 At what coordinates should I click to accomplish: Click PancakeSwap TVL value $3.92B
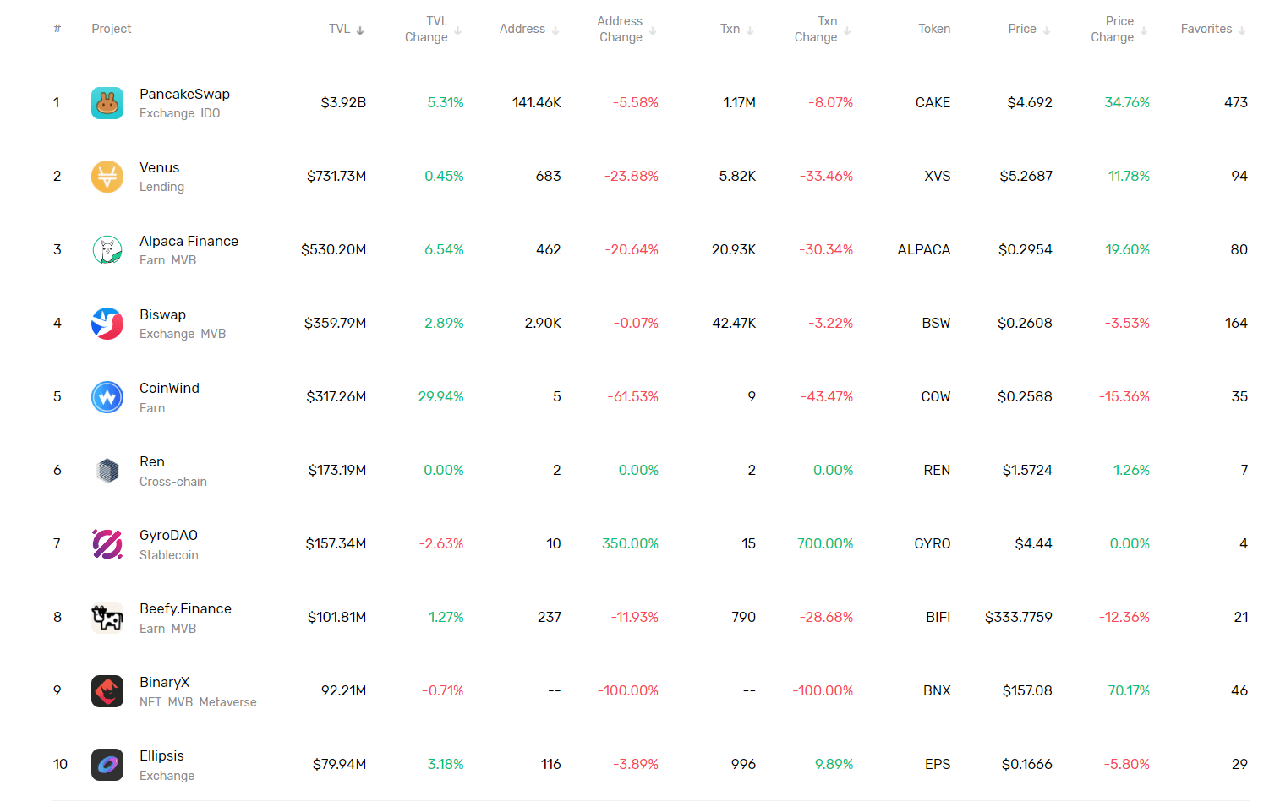(343, 102)
